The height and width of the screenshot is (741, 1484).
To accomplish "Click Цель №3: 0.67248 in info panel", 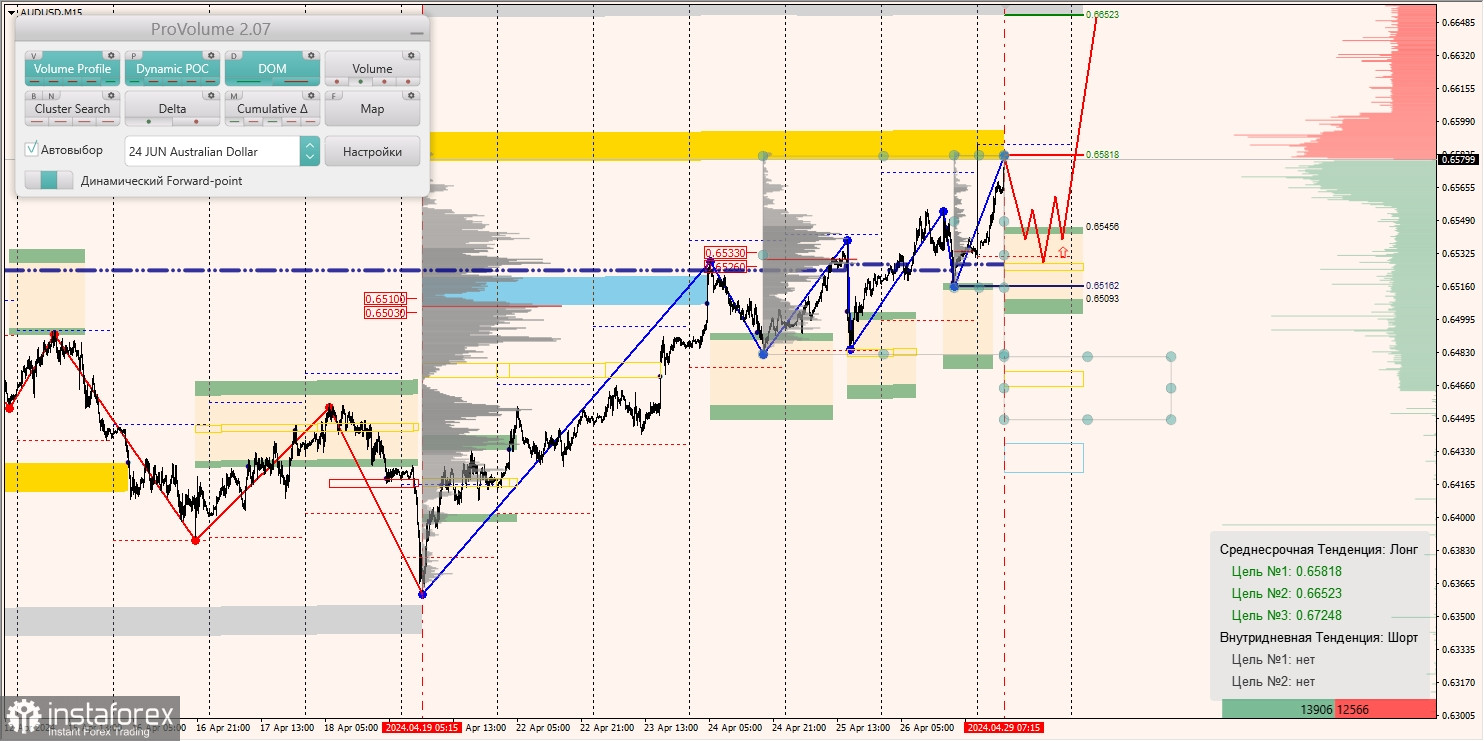I will click(1287, 615).
